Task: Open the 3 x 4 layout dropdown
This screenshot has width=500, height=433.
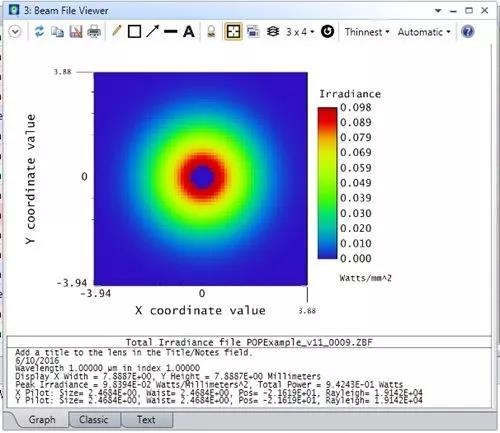Action: pyautogui.click(x=300, y=32)
